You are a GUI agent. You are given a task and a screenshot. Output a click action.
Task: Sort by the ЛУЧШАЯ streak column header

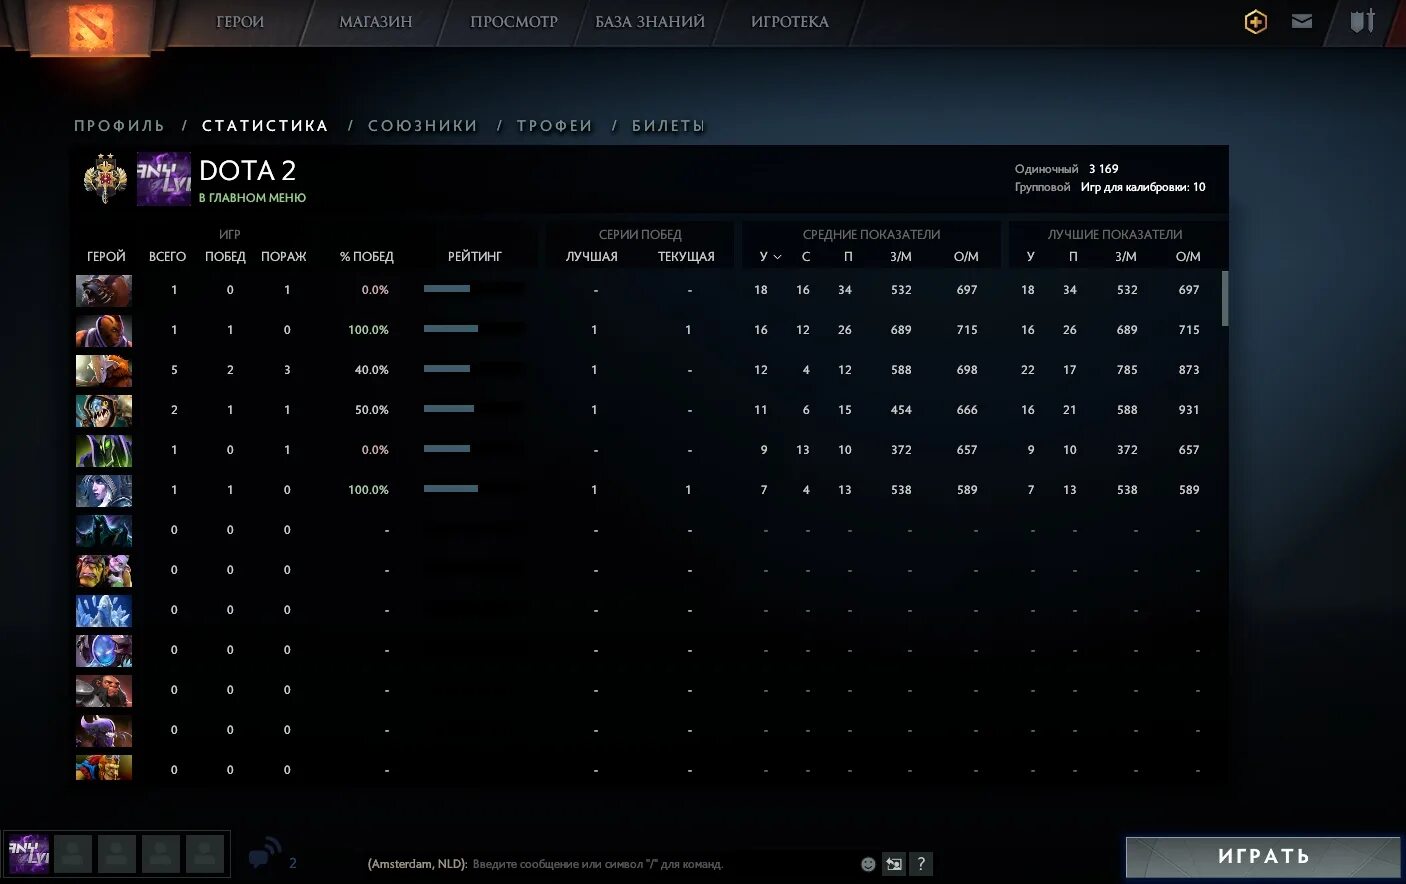(591, 257)
